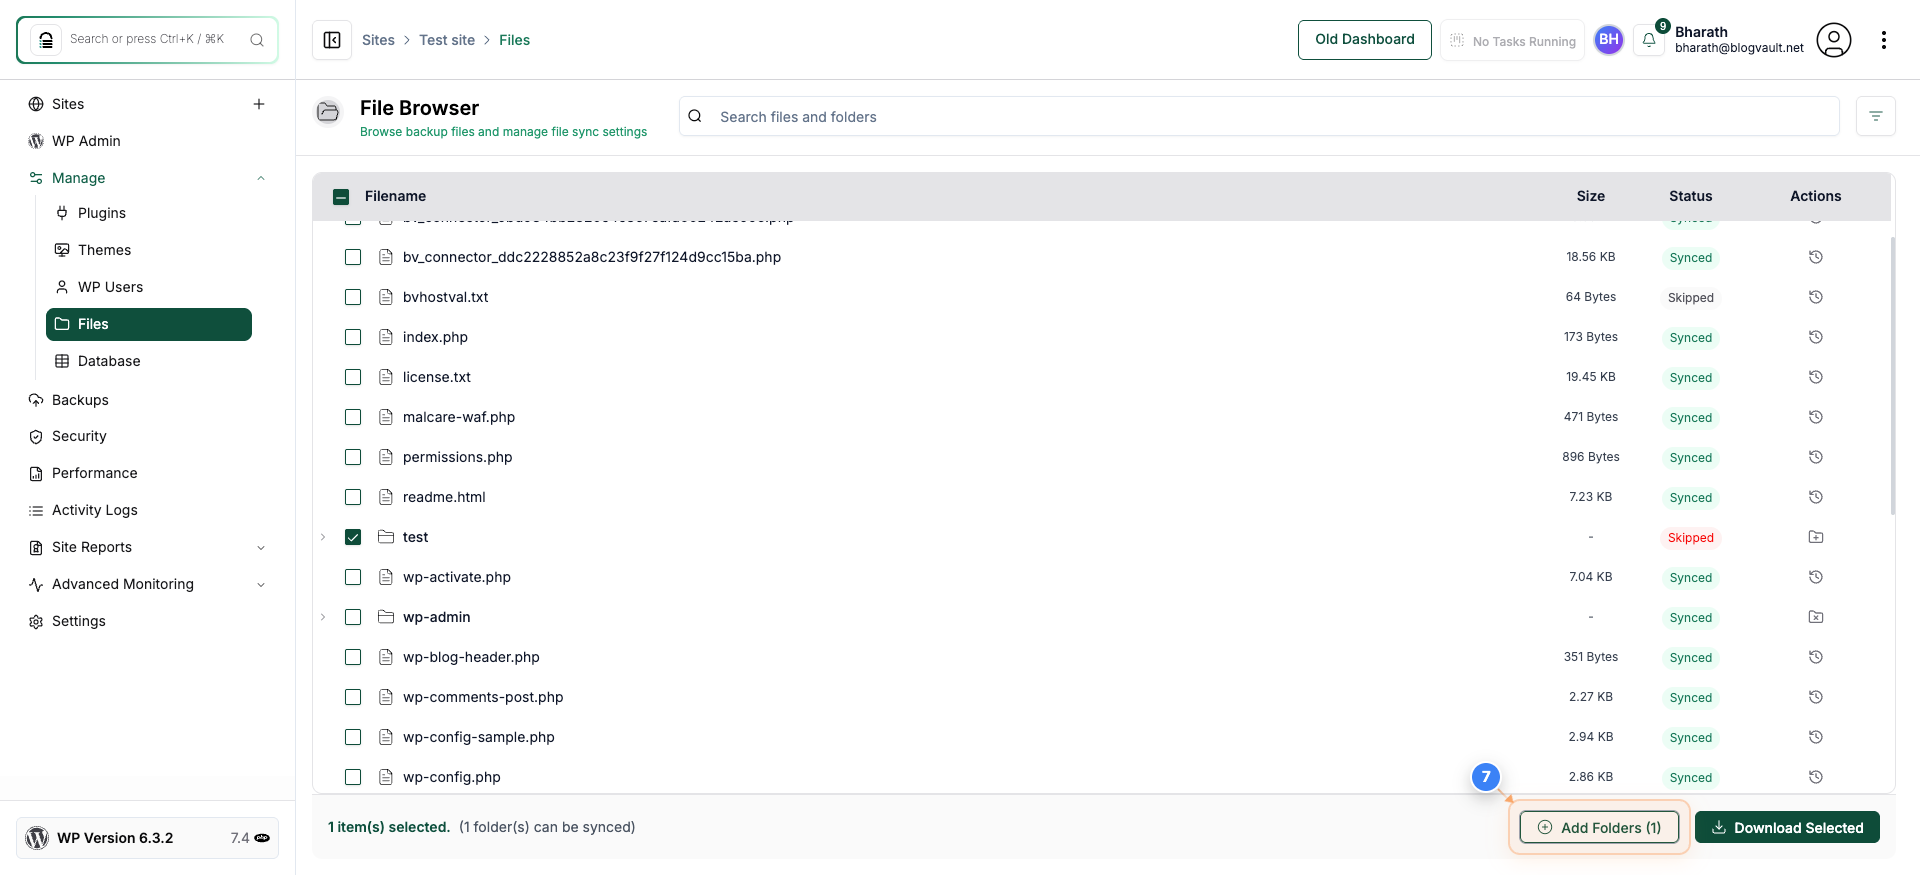Image resolution: width=1920 pixels, height=875 pixels.
Task: Check the license.txt checkbox
Action: [x=353, y=377]
